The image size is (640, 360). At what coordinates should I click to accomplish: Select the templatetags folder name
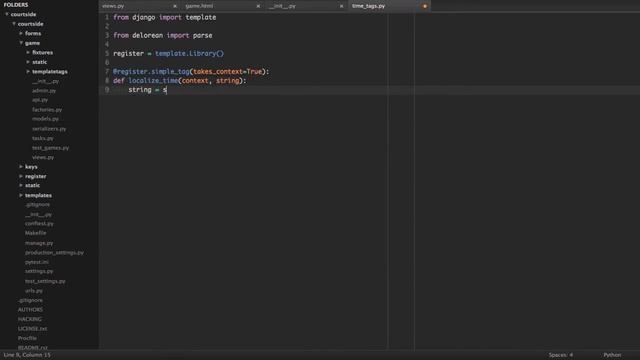(x=50, y=71)
